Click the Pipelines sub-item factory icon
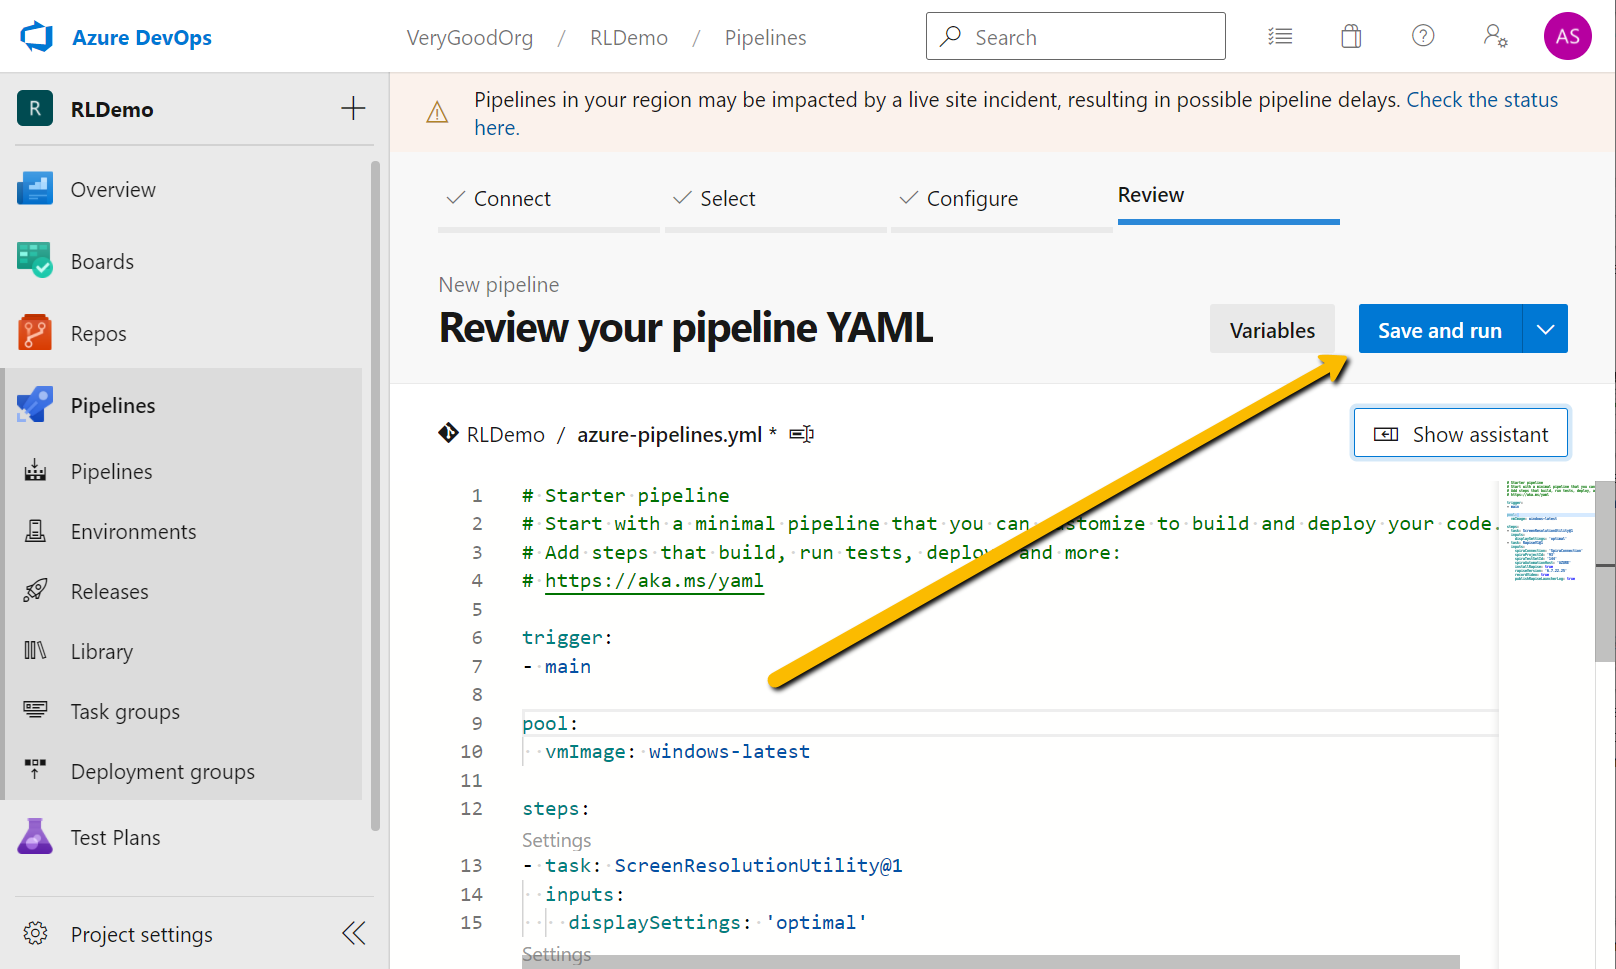This screenshot has width=1616, height=969. coord(35,471)
